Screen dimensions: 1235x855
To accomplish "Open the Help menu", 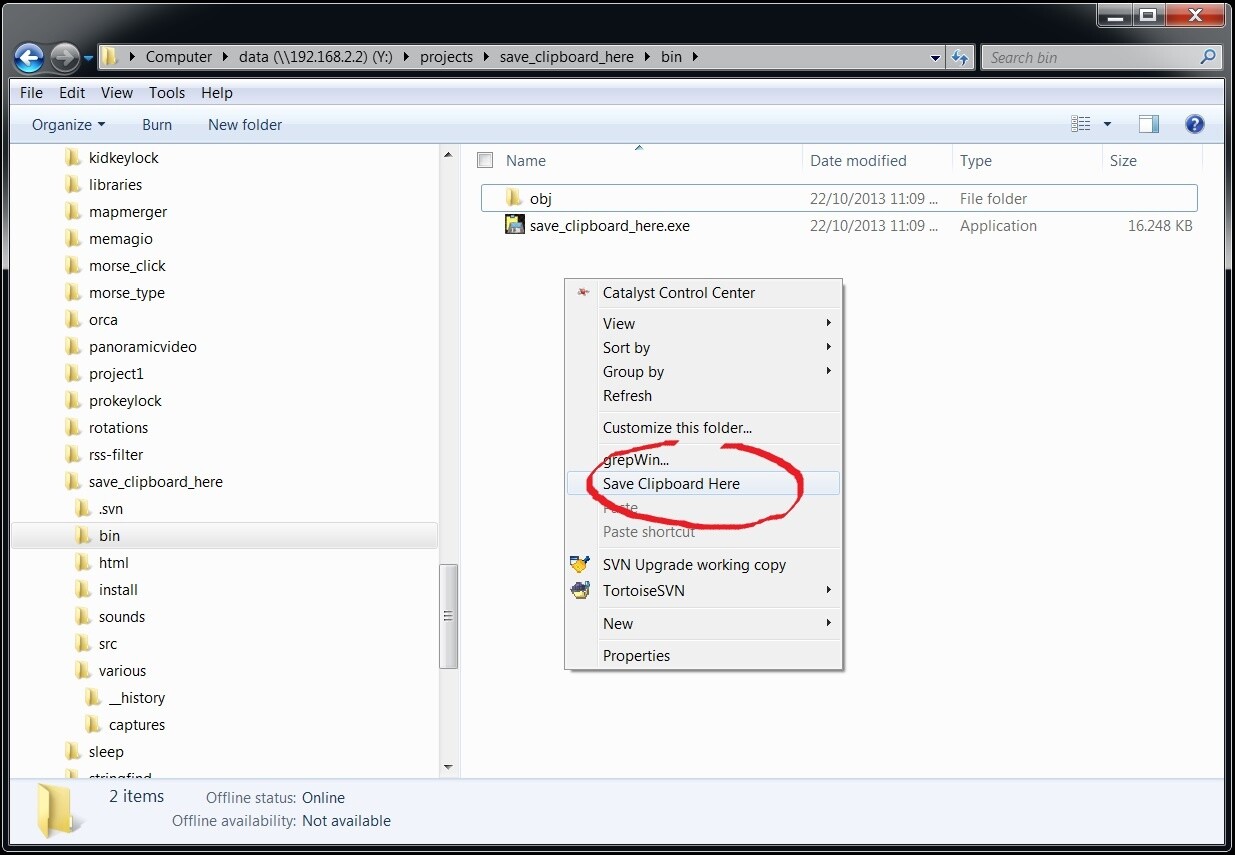I will [217, 92].
